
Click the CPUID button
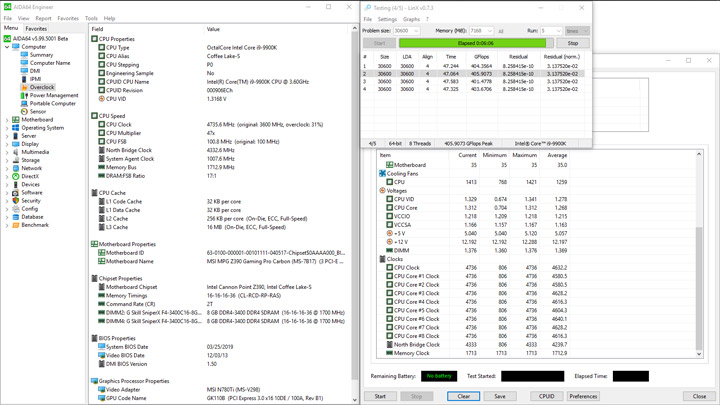tap(546, 396)
